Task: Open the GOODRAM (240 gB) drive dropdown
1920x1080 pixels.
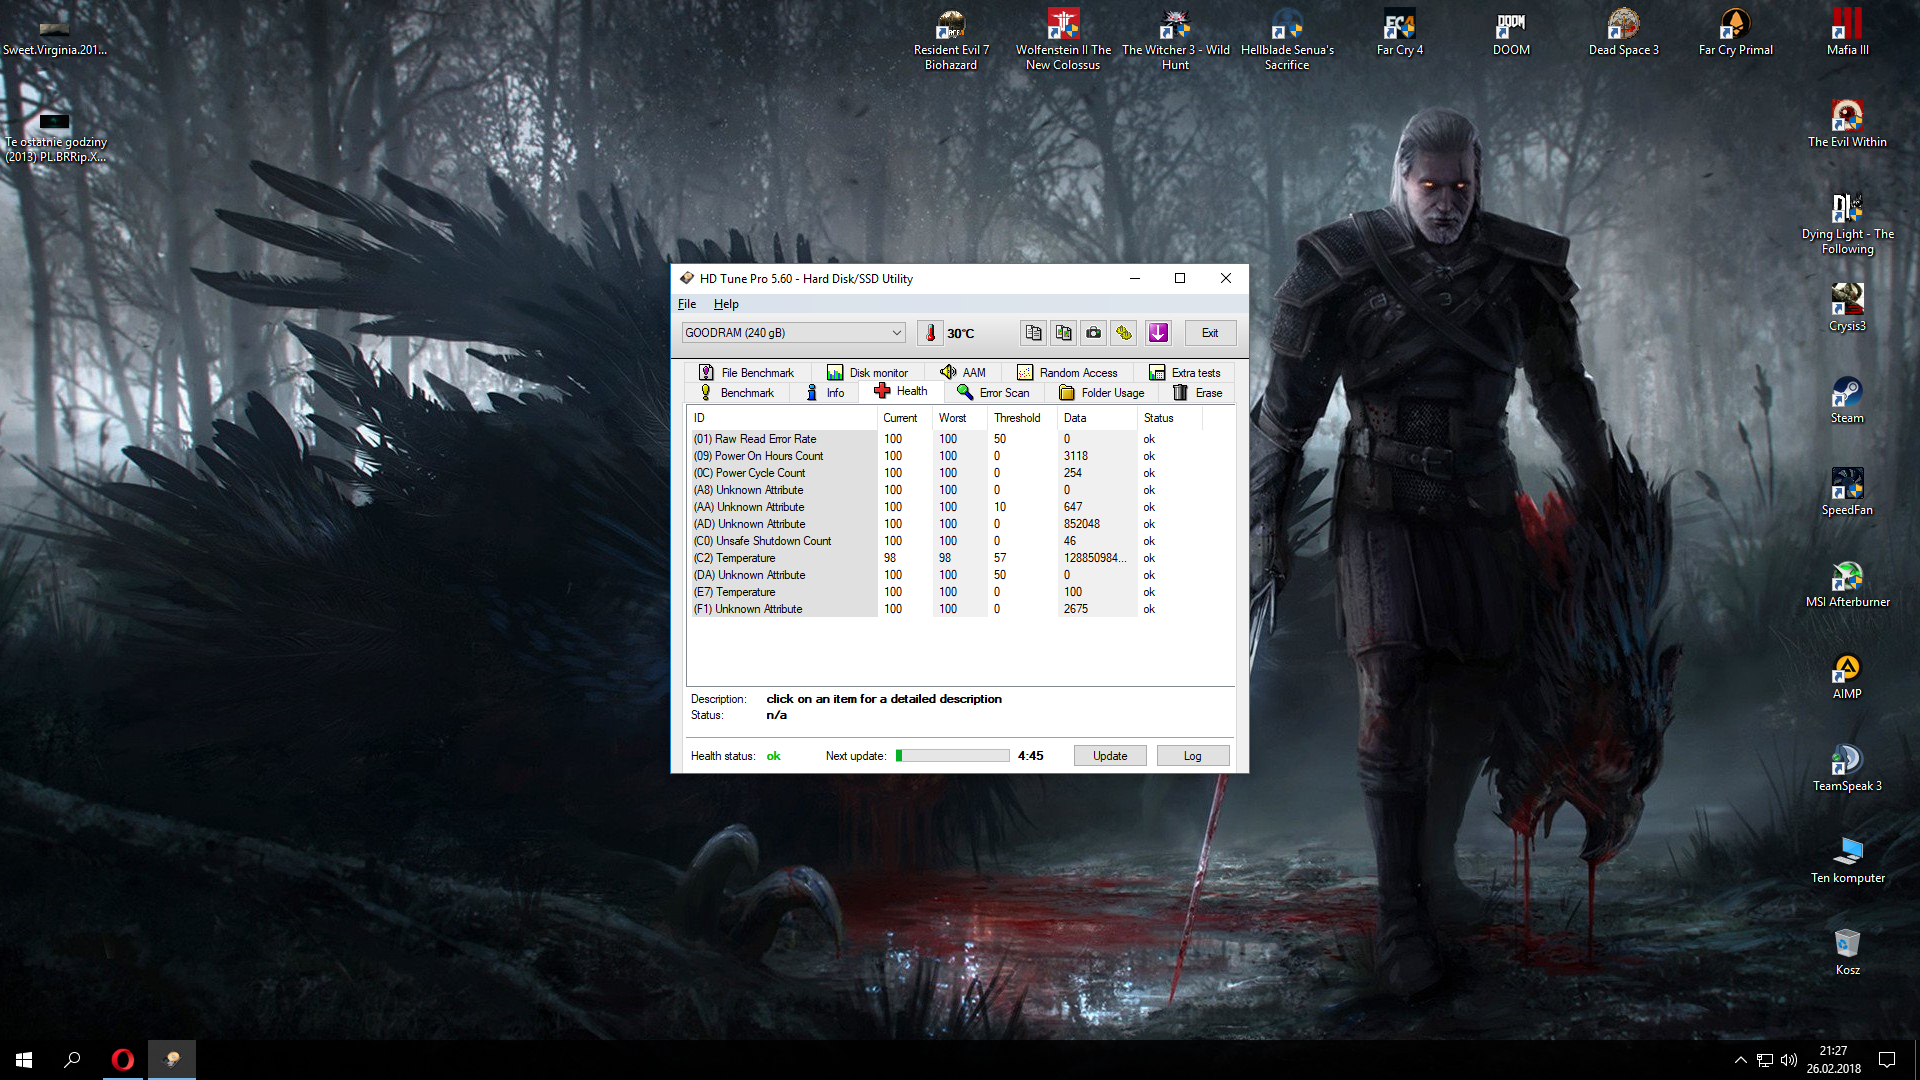Action: [794, 333]
